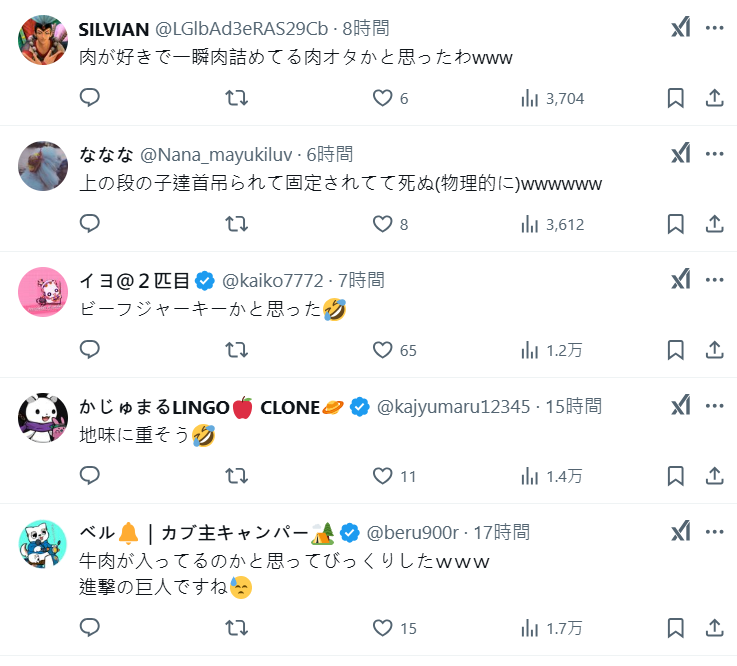This screenshot has width=737, height=666.
Task: Click the @Nana_mayukiluv handle
Action: click(x=216, y=154)
